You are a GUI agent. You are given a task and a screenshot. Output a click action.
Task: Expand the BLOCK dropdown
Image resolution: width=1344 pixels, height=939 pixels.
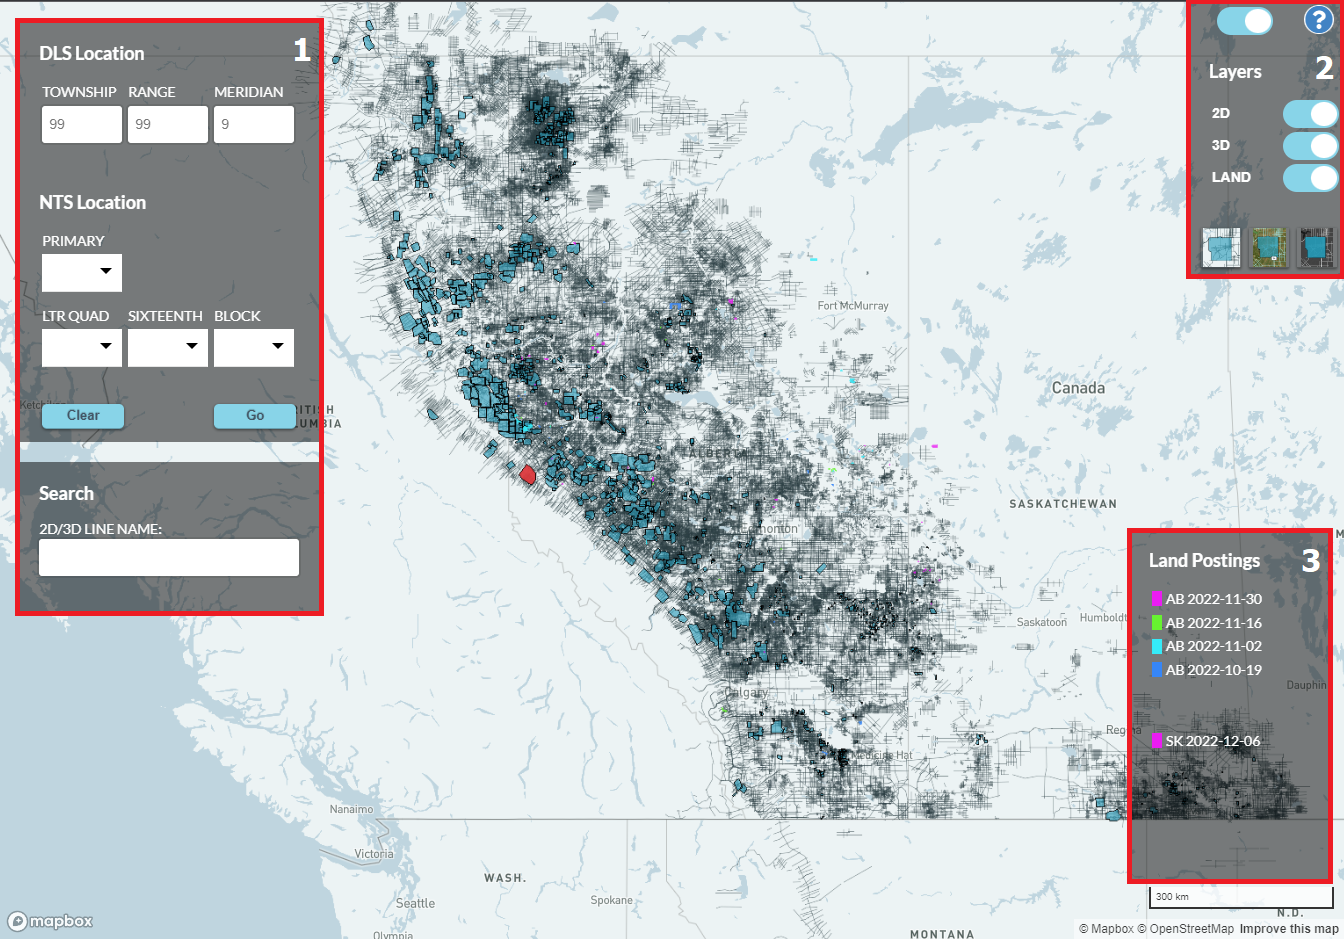[254, 347]
